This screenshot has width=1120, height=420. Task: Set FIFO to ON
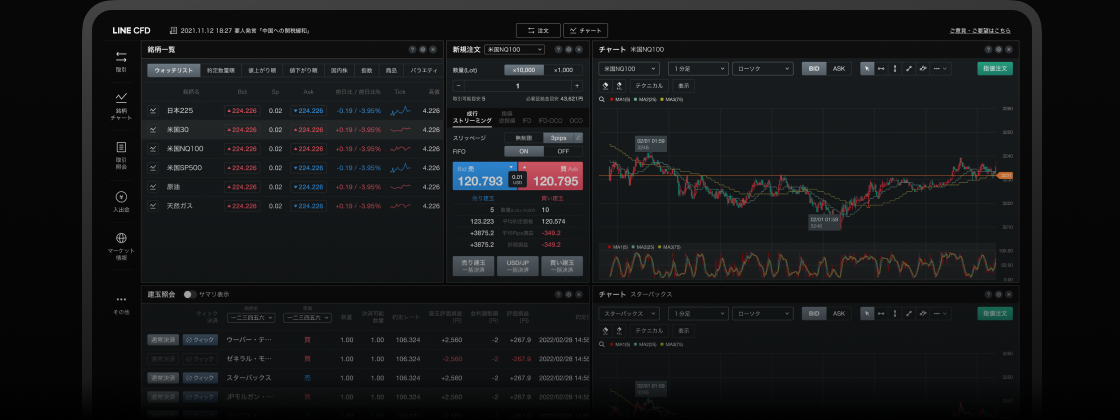click(524, 151)
